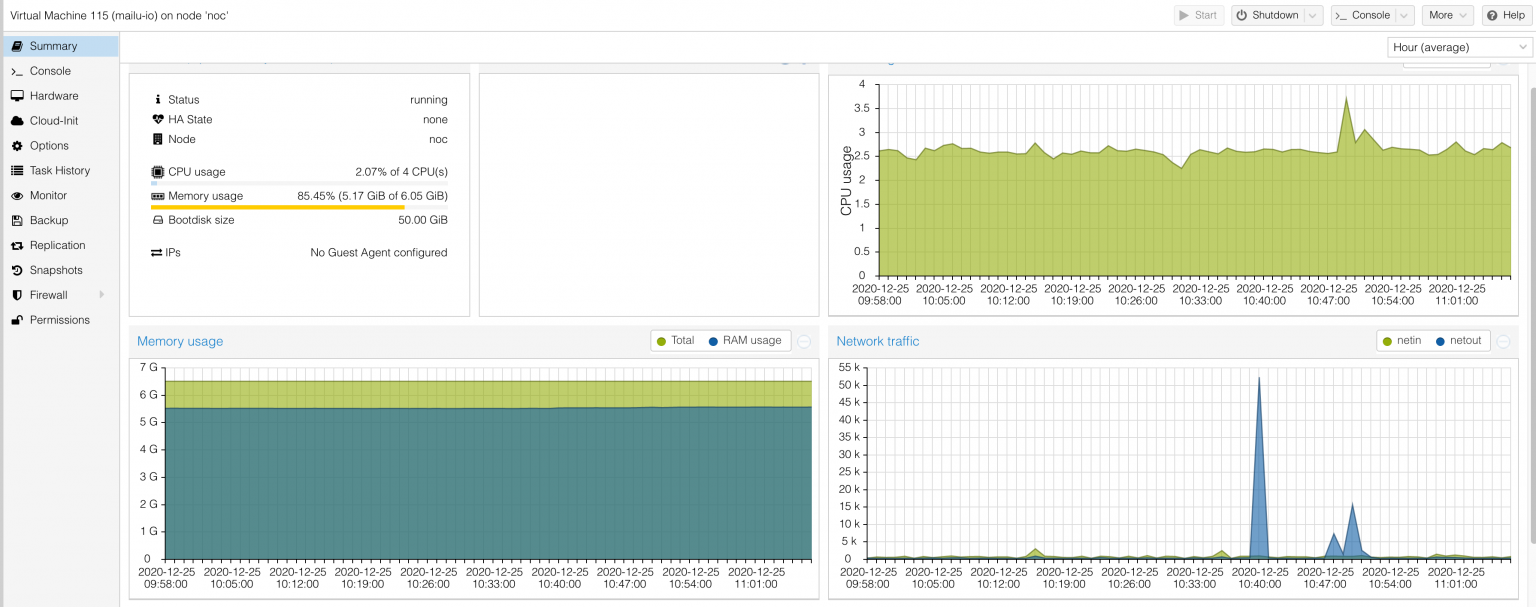Collapse the Memory usage panel
Viewport: 1536px width, 607px height.
point(803,340)
